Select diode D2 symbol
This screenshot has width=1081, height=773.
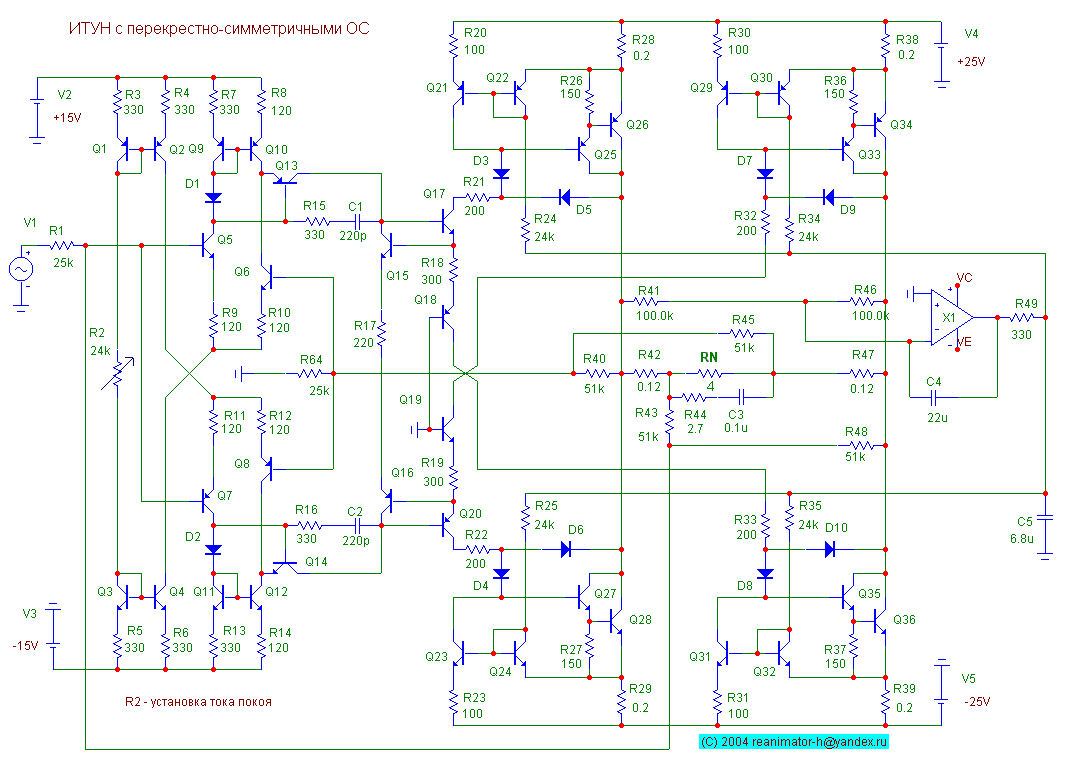[x=214, y=550]
